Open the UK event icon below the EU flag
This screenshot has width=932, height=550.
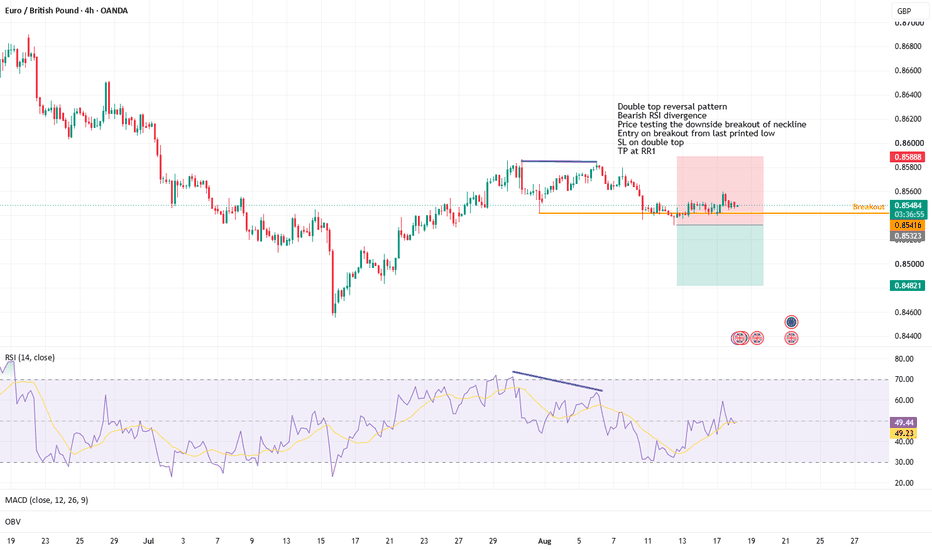791,338
